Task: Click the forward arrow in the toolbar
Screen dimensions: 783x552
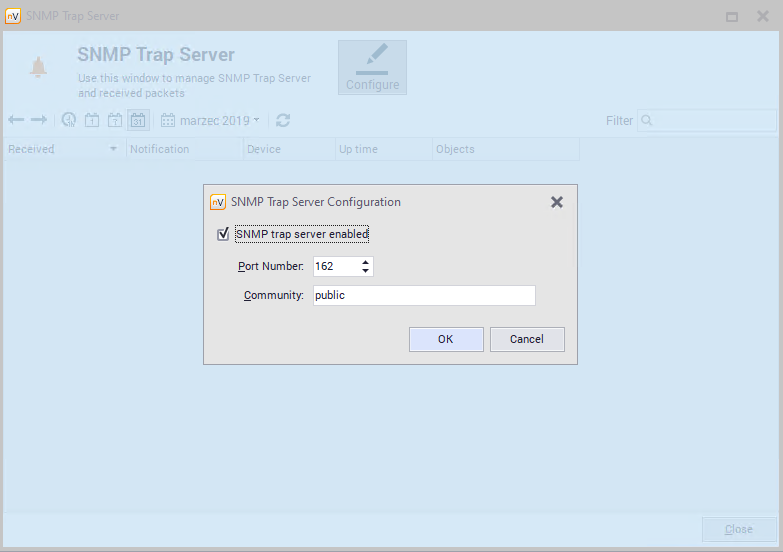Action: click(x=39, y=120)
